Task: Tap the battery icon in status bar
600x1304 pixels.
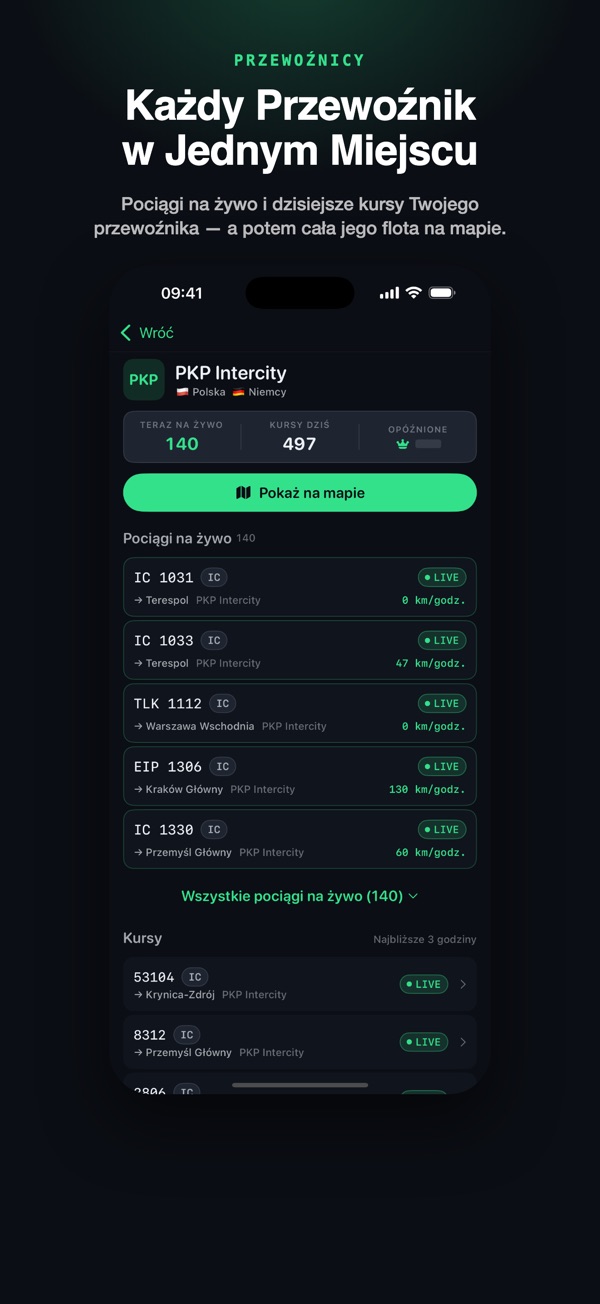Action: coord(442,293)
